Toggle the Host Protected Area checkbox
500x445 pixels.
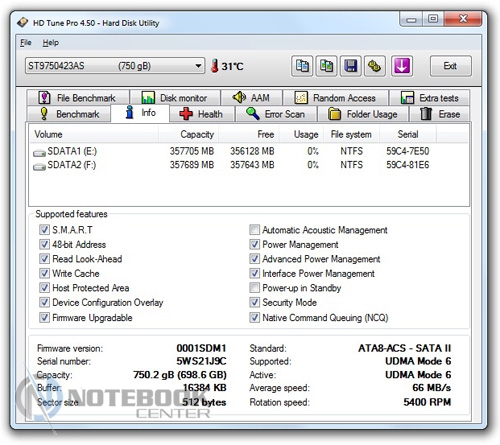44,288
